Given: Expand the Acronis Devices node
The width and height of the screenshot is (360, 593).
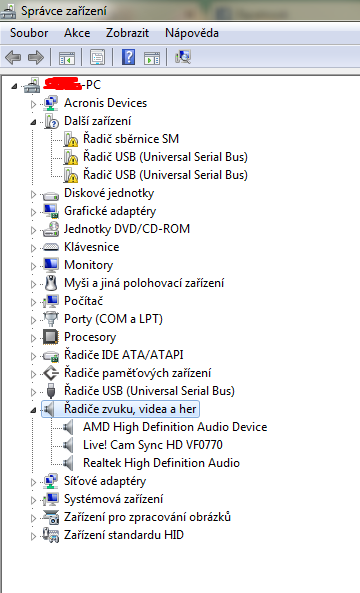Looking at the screenshot, I should (x=33, y=104).
